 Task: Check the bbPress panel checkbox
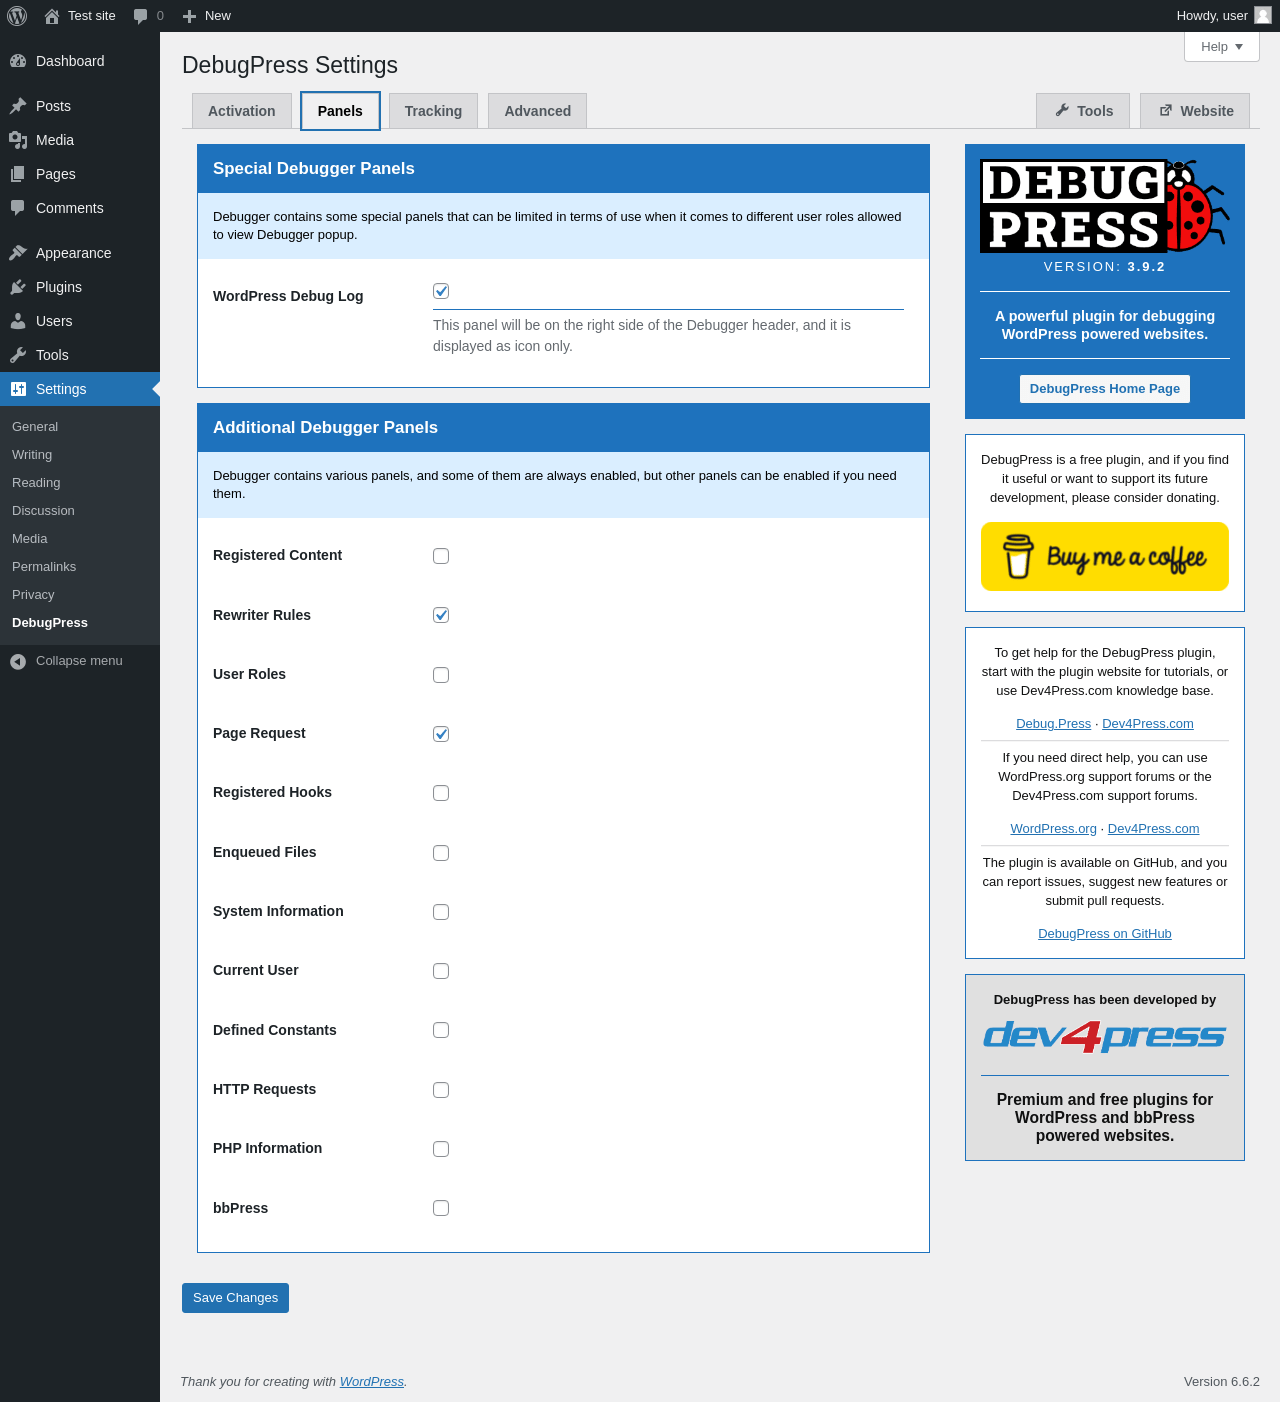[441, 1208]
